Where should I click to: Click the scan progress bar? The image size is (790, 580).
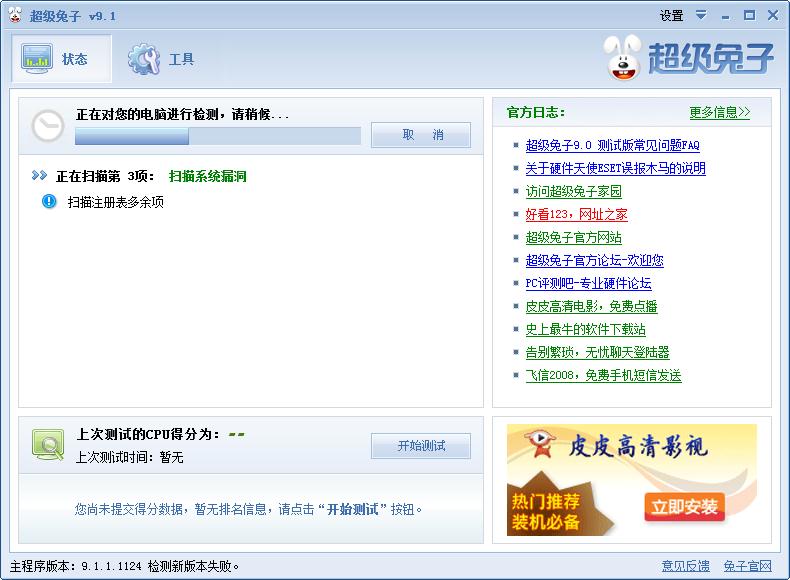[218, 136]
